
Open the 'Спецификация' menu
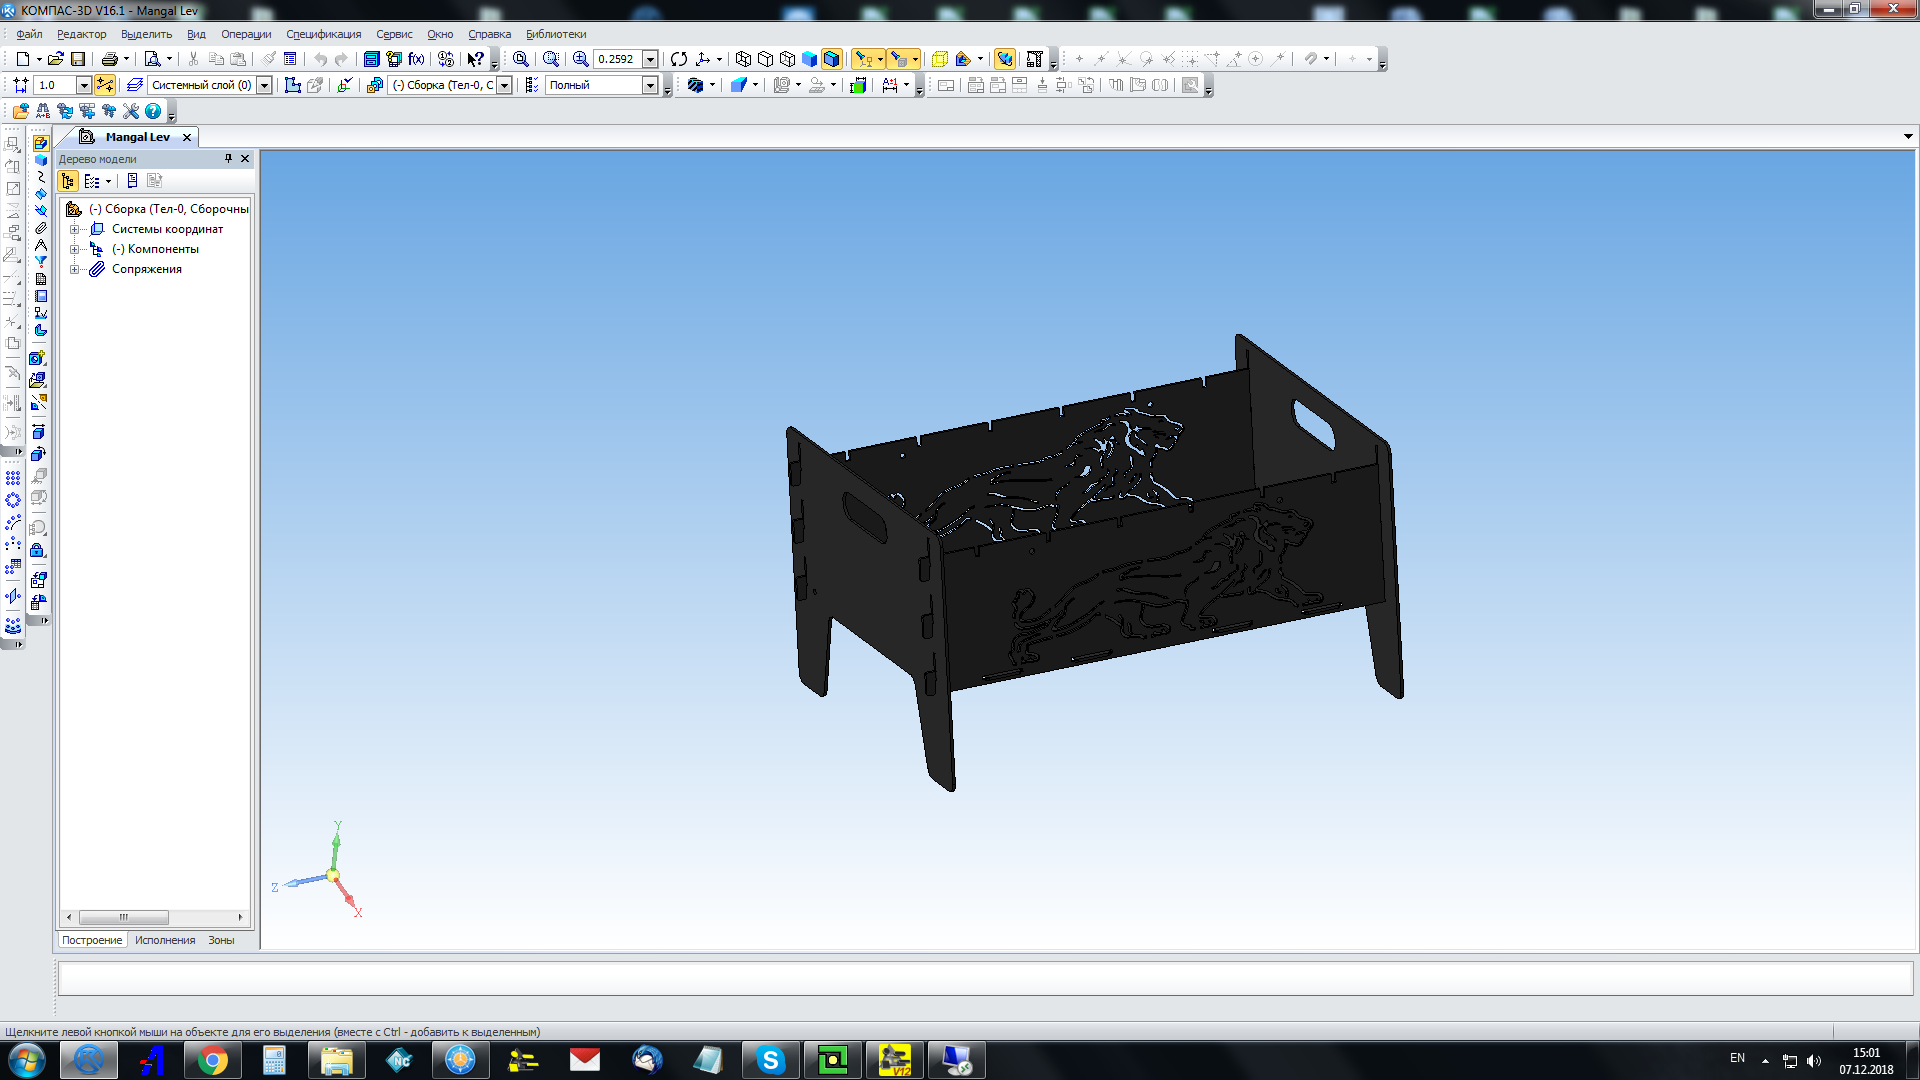(x=324, y=34)
